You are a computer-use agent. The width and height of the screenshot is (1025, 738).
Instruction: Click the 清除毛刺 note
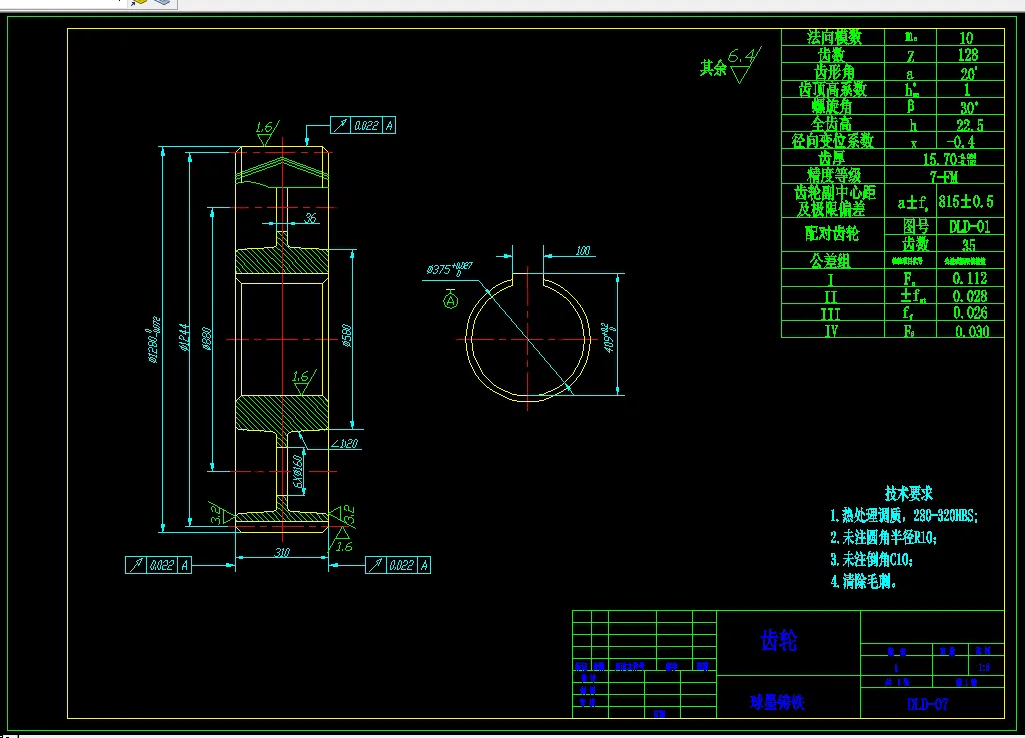pos(863,581)
